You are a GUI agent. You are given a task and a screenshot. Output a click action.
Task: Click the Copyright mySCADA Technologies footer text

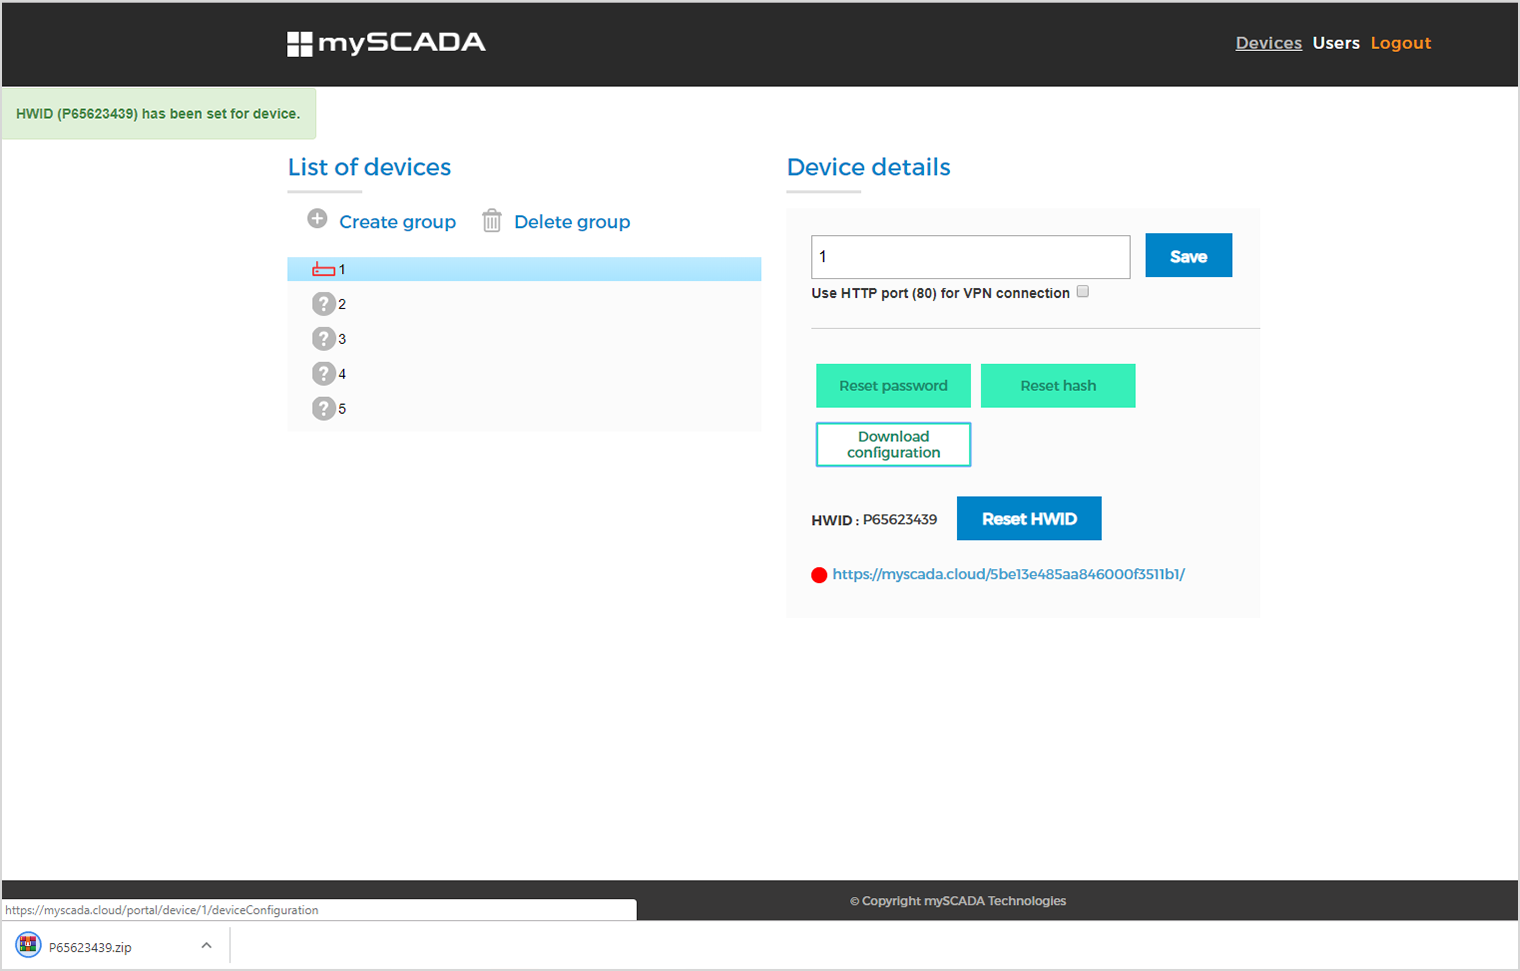[x=958, y=901]
